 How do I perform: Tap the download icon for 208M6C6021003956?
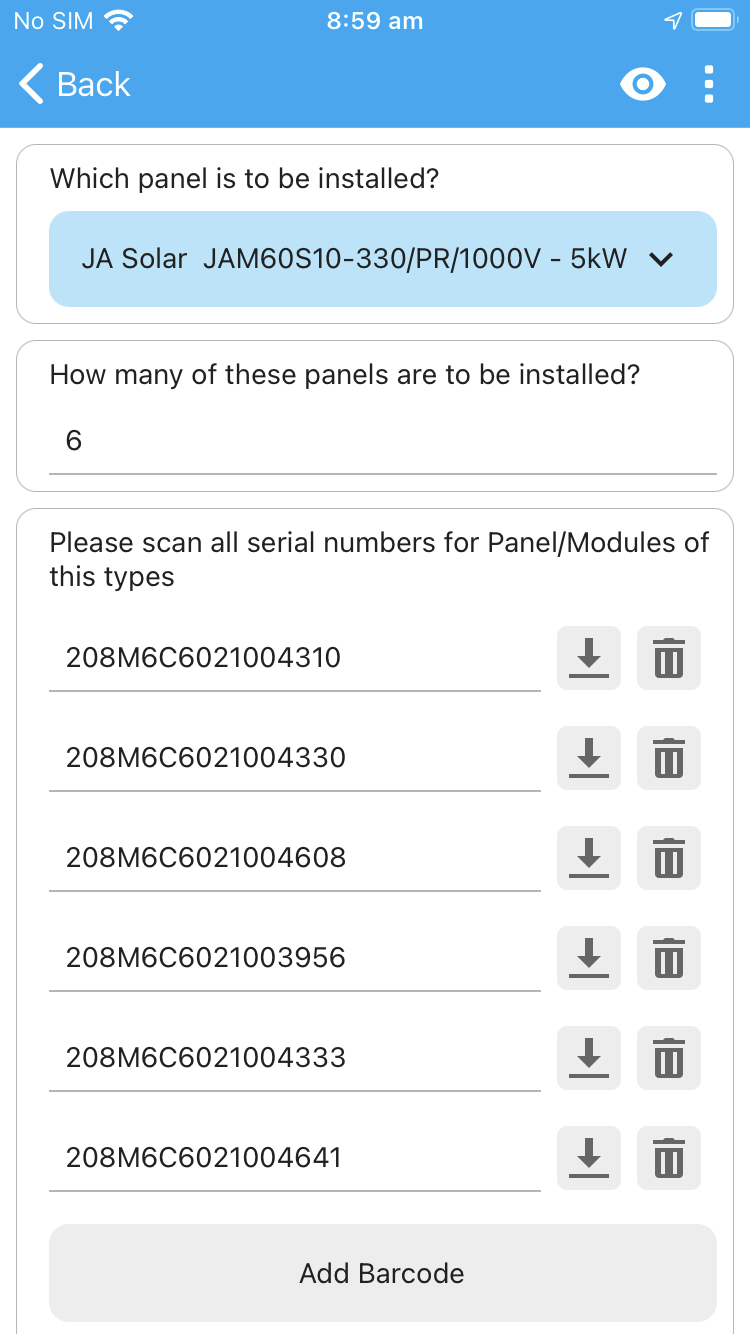coord(589,958)
